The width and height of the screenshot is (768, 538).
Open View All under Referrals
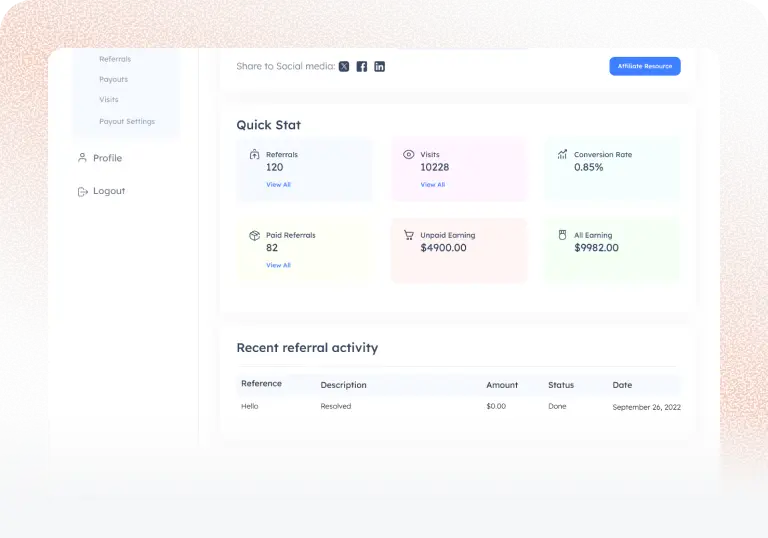click(278, 185)
